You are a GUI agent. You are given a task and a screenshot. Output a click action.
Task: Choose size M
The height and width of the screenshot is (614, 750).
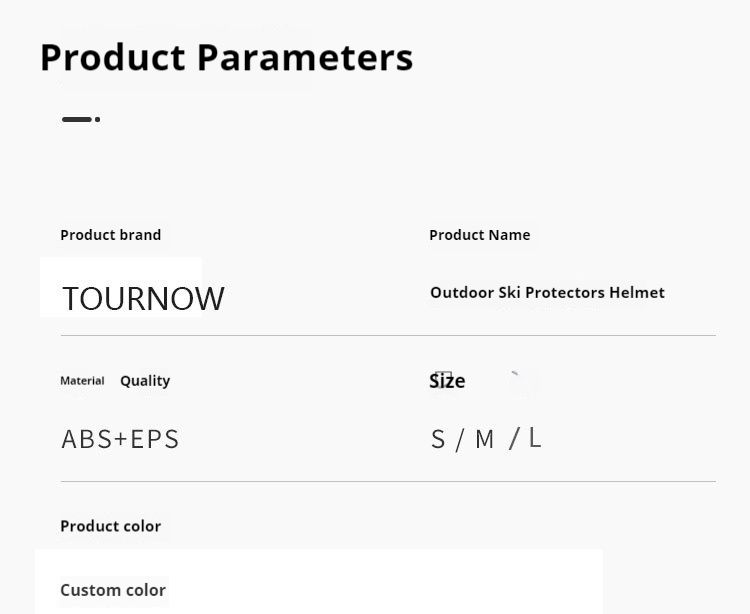(x=485, y=440)
